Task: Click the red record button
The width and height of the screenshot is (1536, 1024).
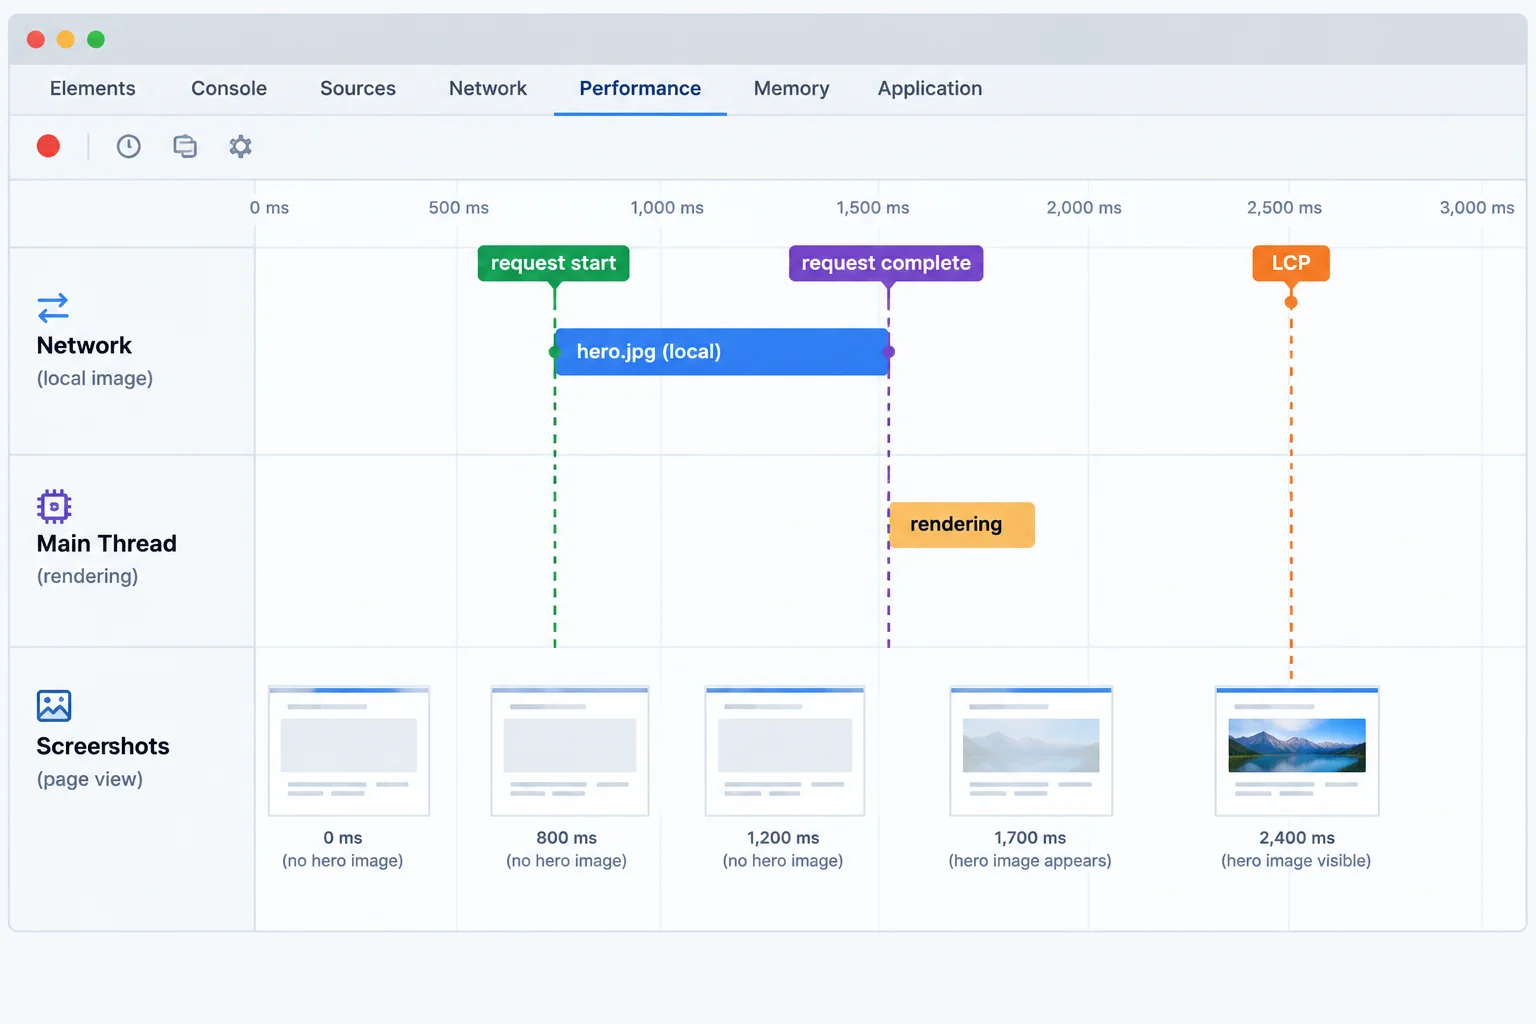Action: coord(48,146)
